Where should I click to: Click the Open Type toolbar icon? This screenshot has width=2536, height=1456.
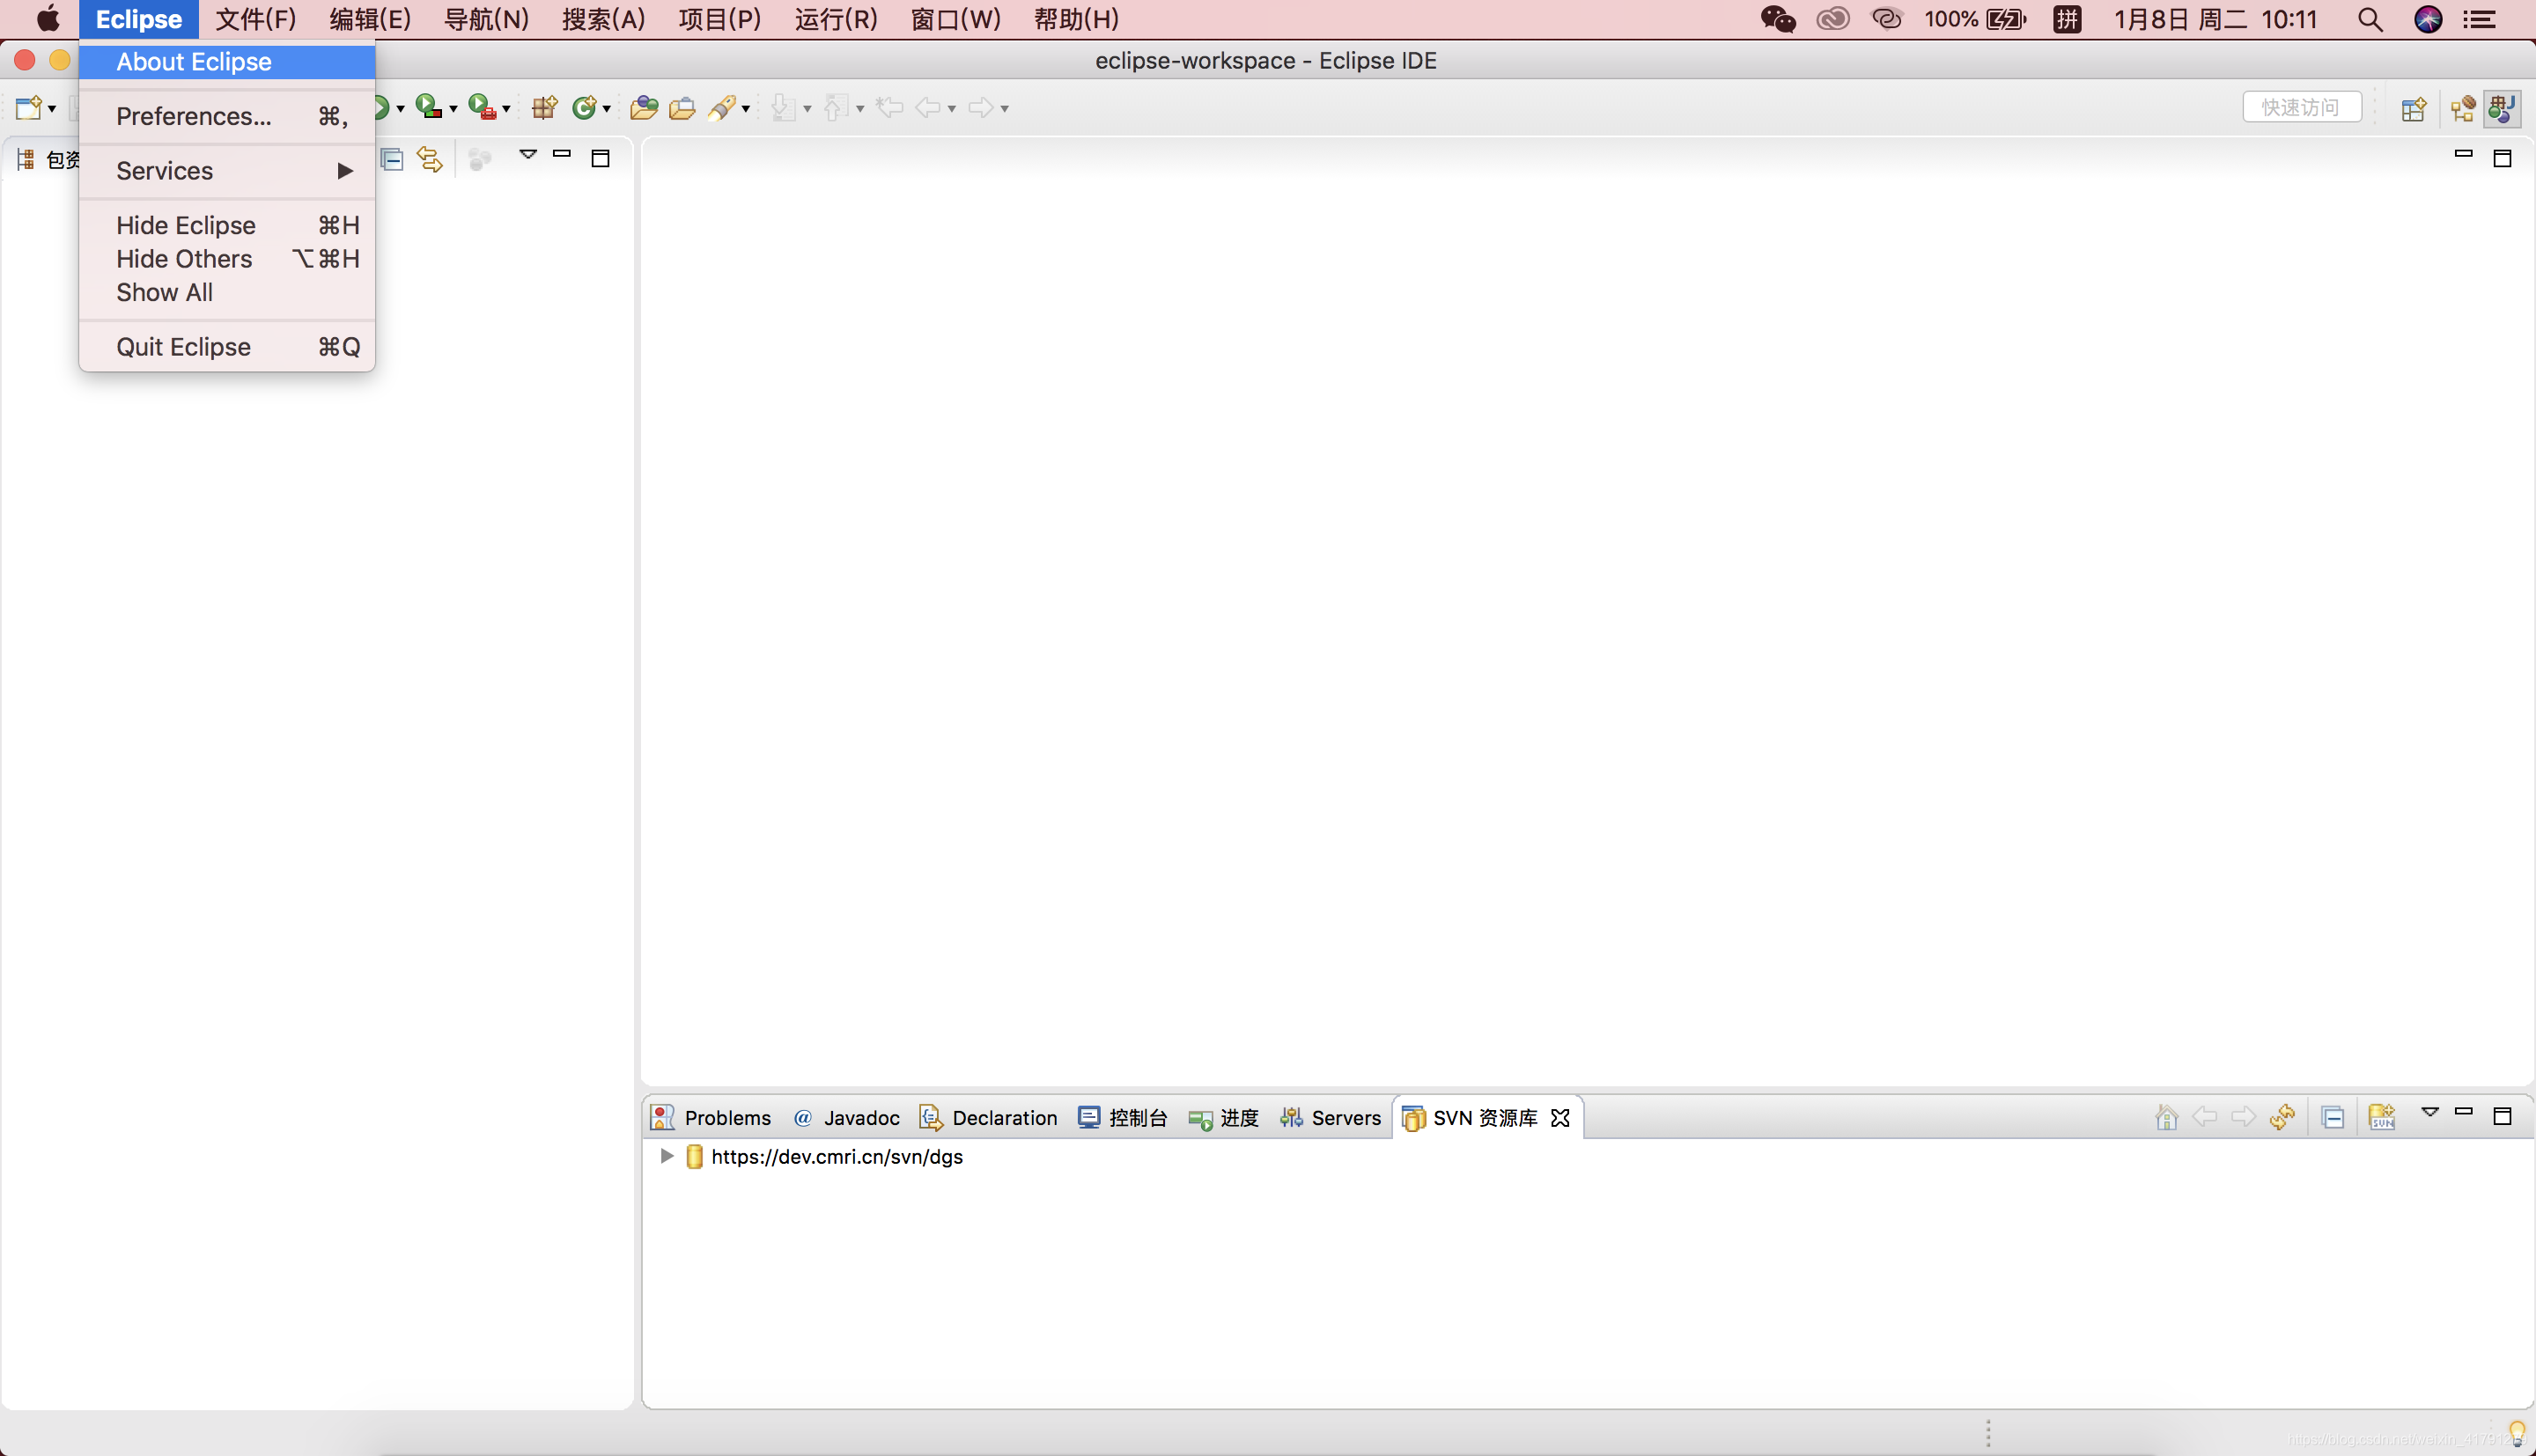[x=644, y=107]
